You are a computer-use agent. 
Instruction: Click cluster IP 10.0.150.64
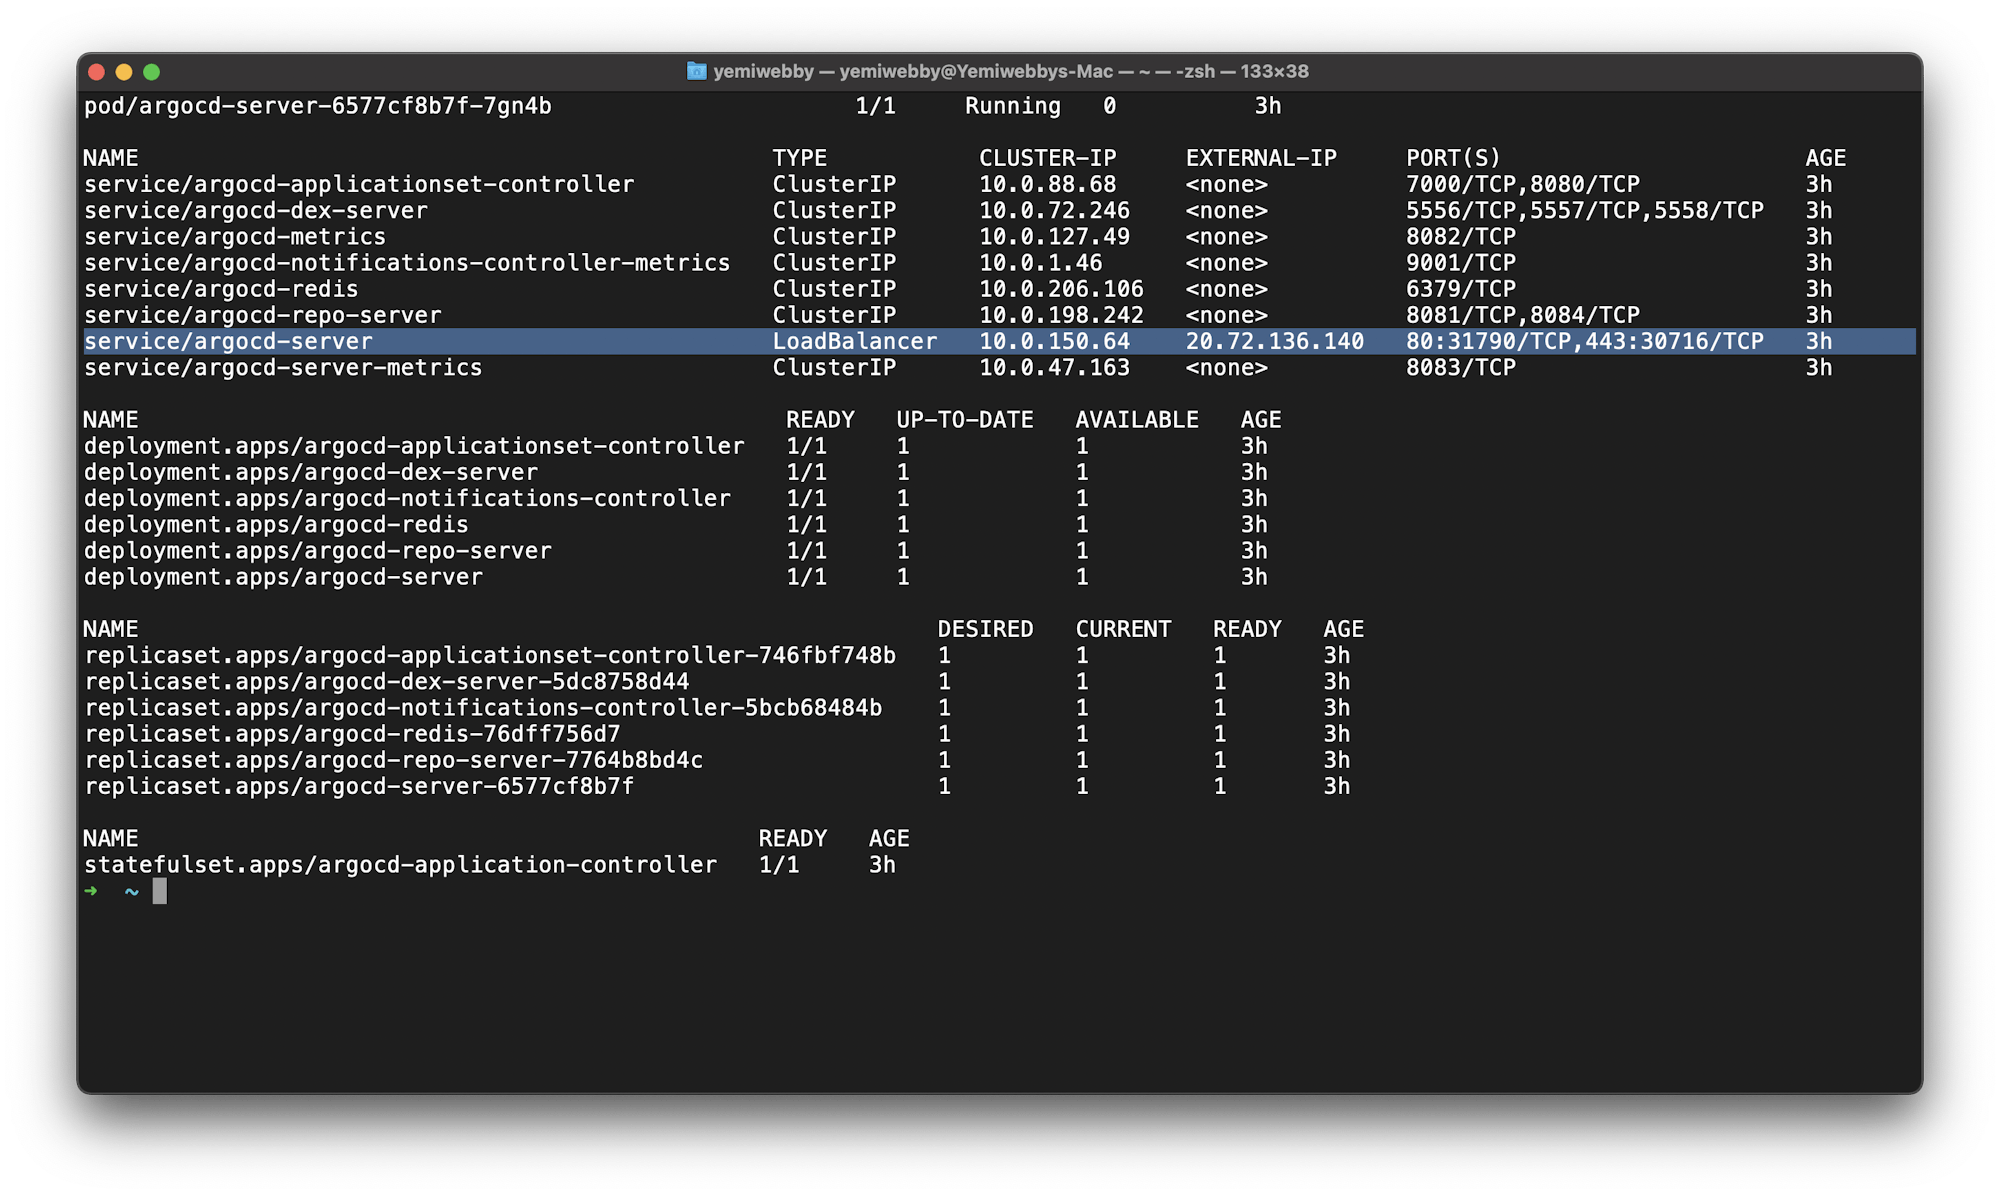click(x=1054, y=342)
